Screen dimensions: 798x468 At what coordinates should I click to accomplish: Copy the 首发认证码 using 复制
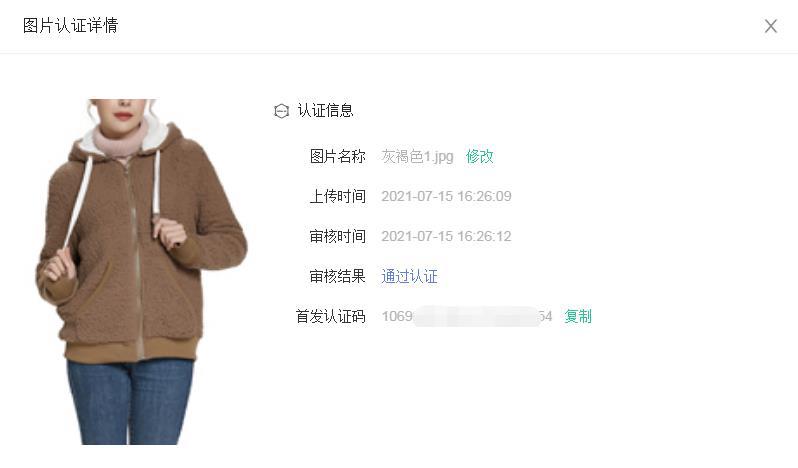tap(578, 316)
